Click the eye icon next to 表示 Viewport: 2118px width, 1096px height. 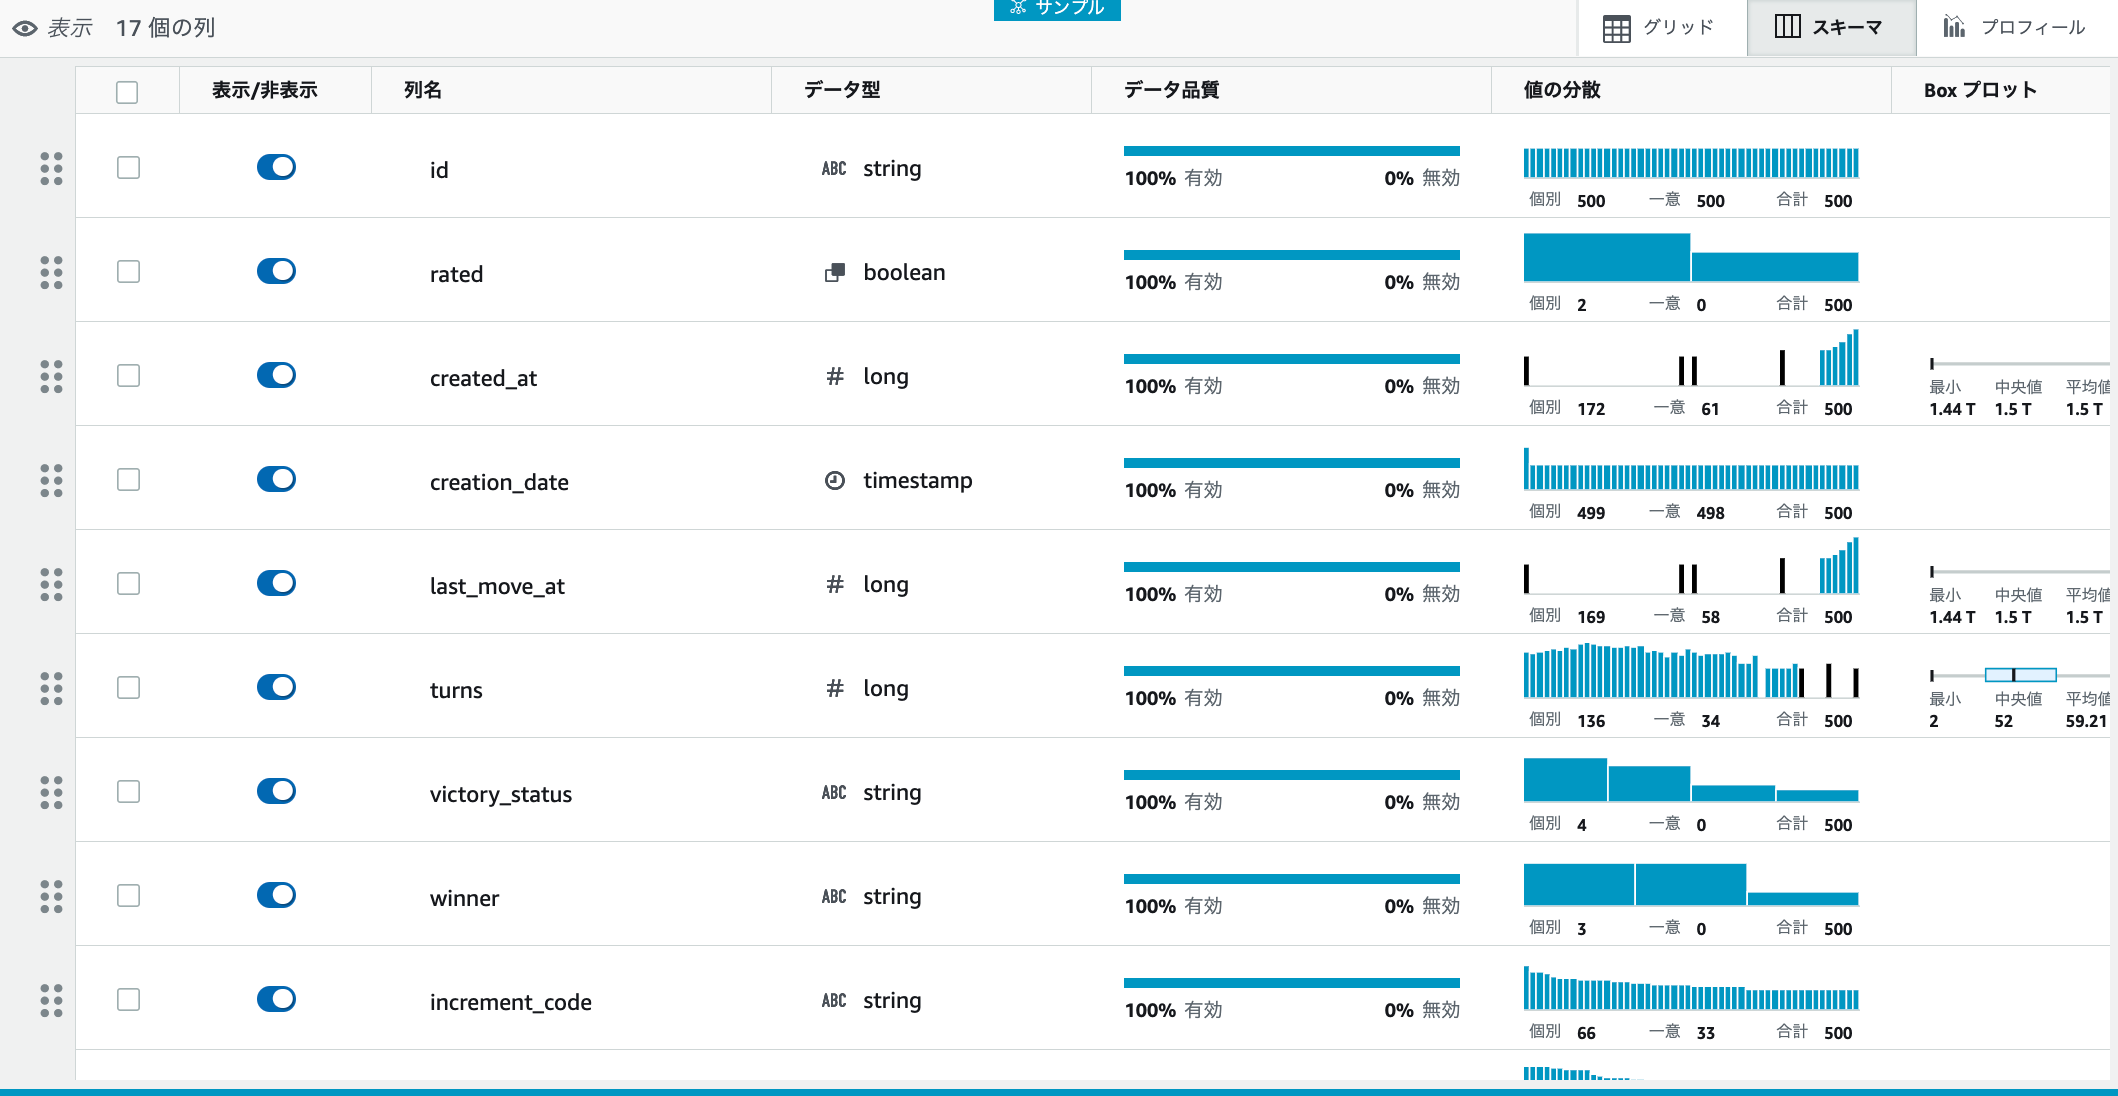(x=25, y=28)
